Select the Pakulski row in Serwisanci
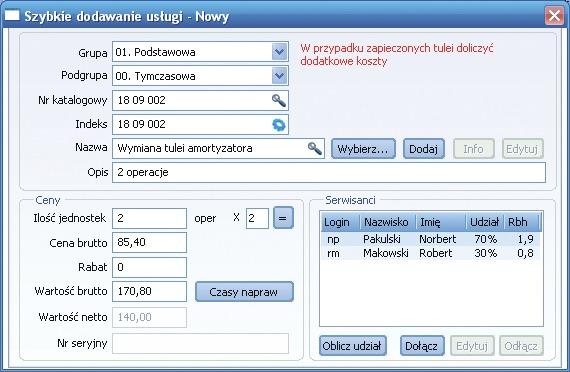The image size is (570, 372). click(x=431, y=239)
